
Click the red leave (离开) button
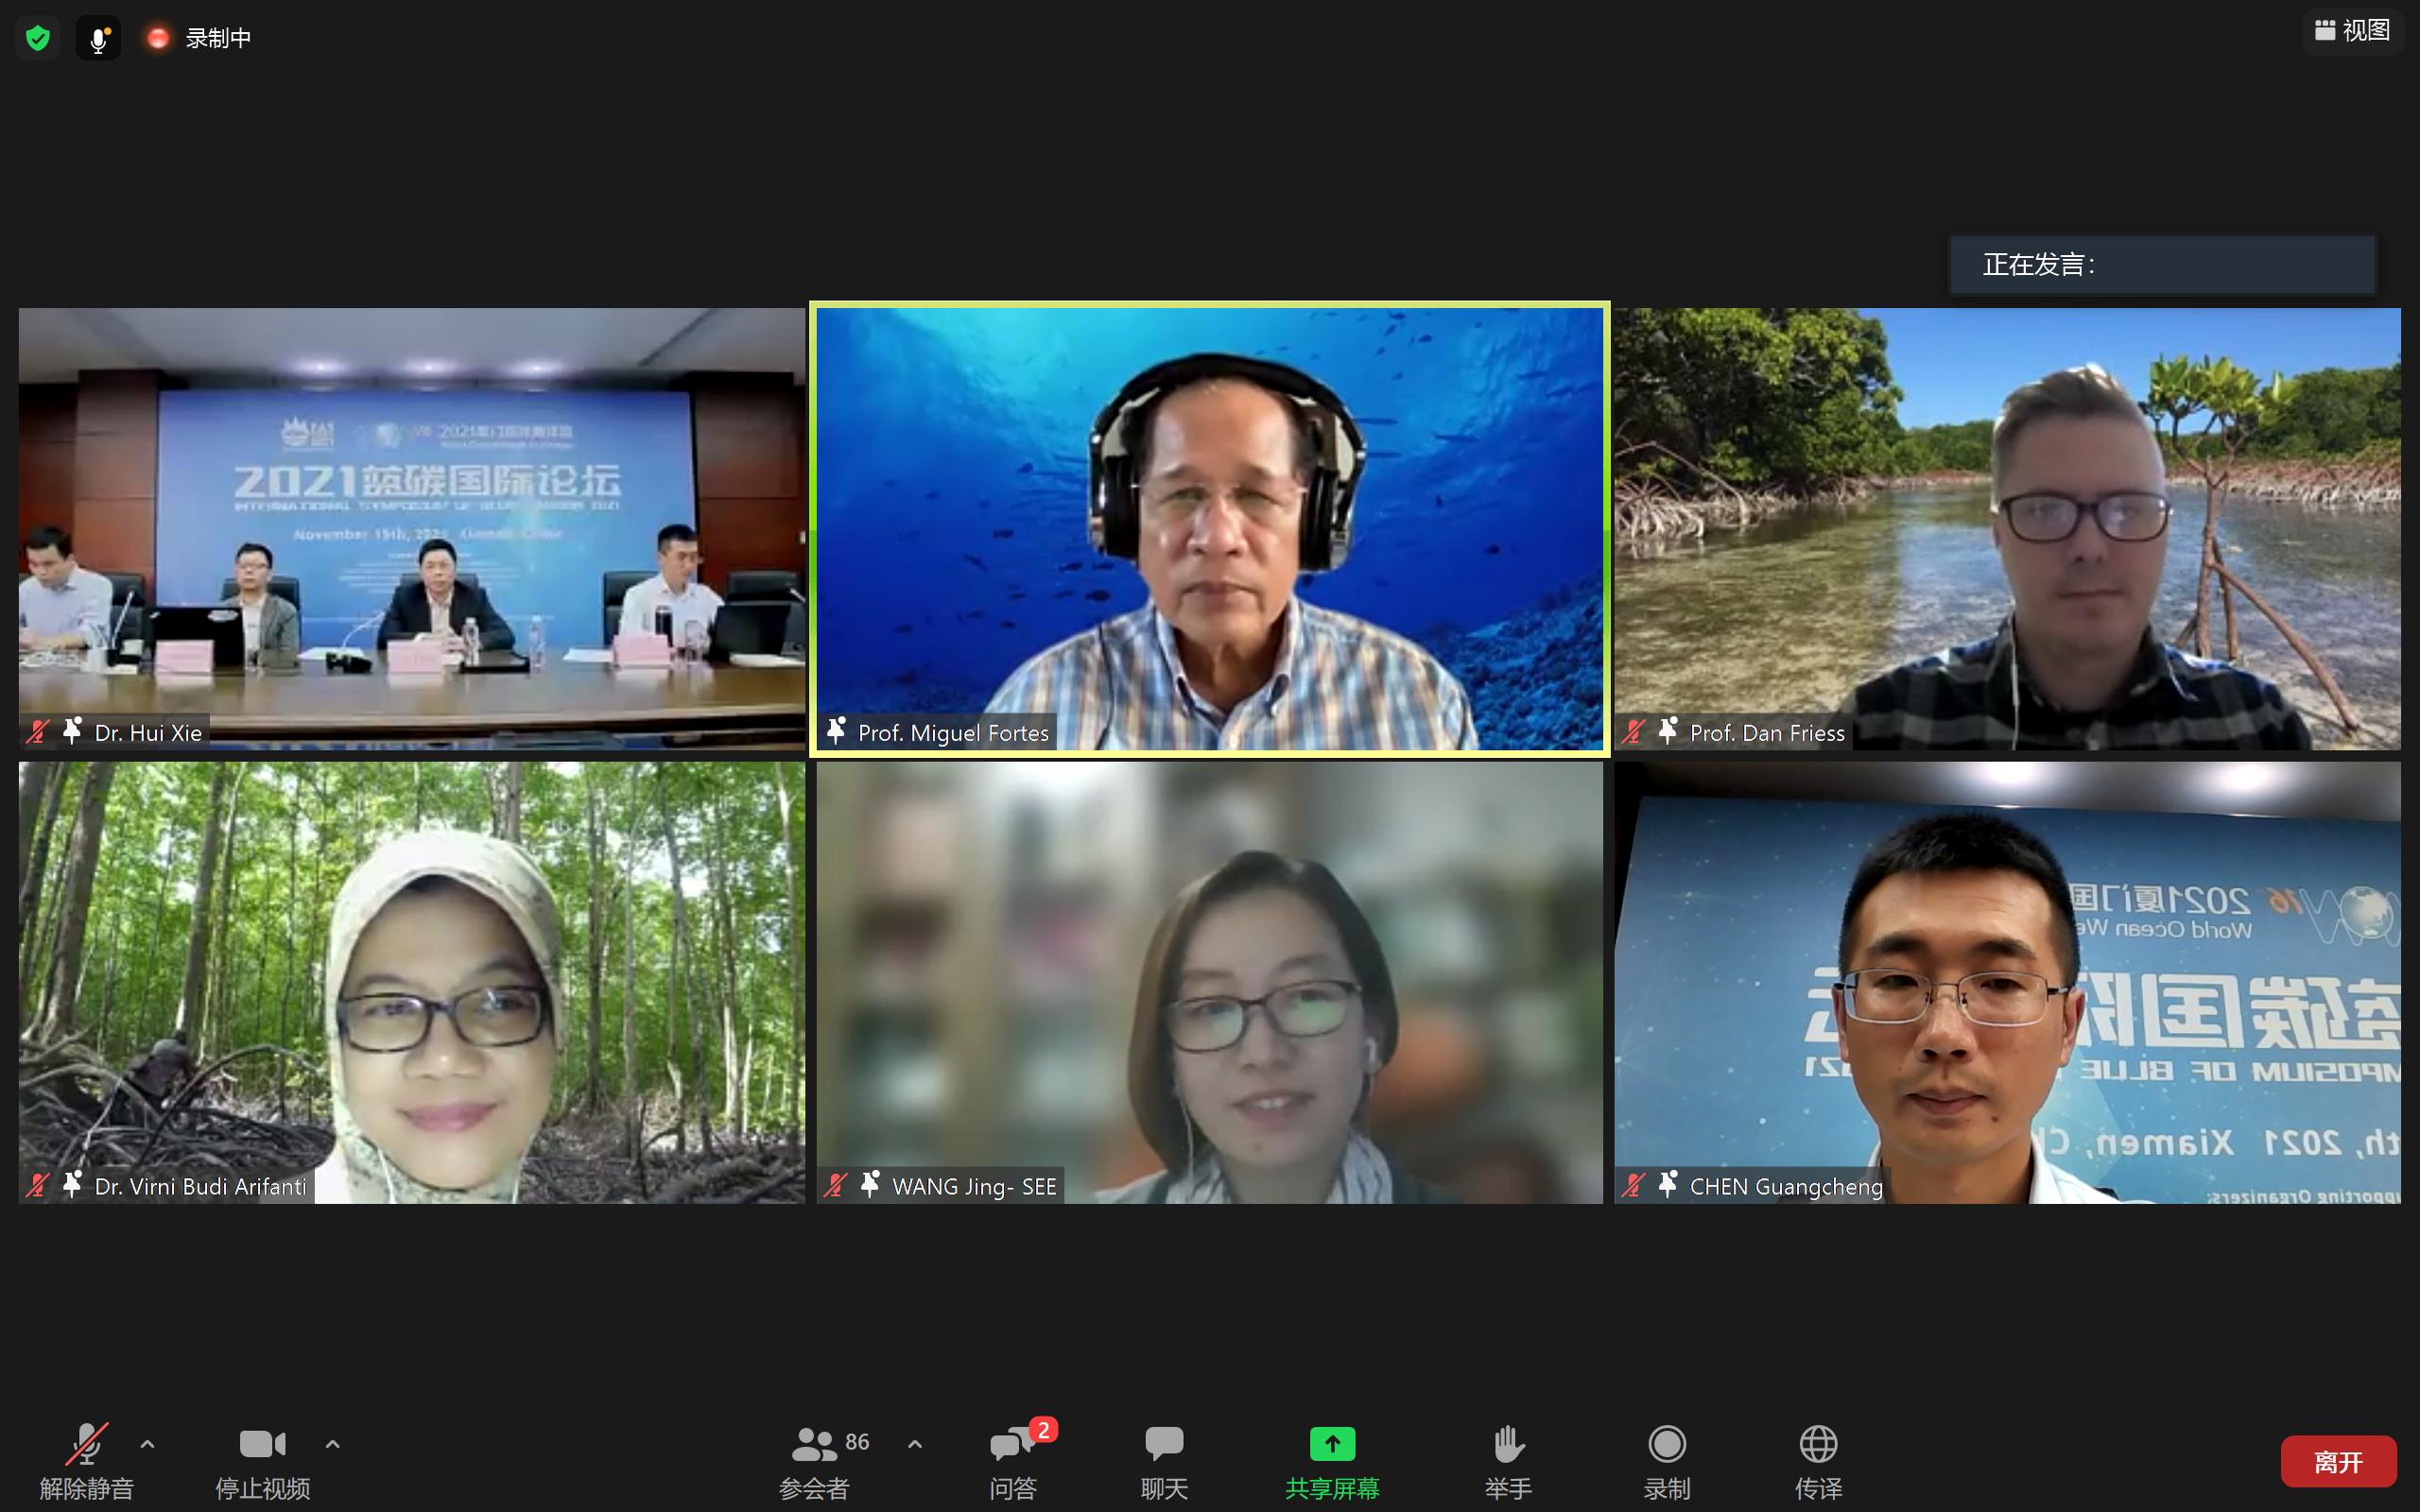pyautogui.click(x=2337, y=1462)
